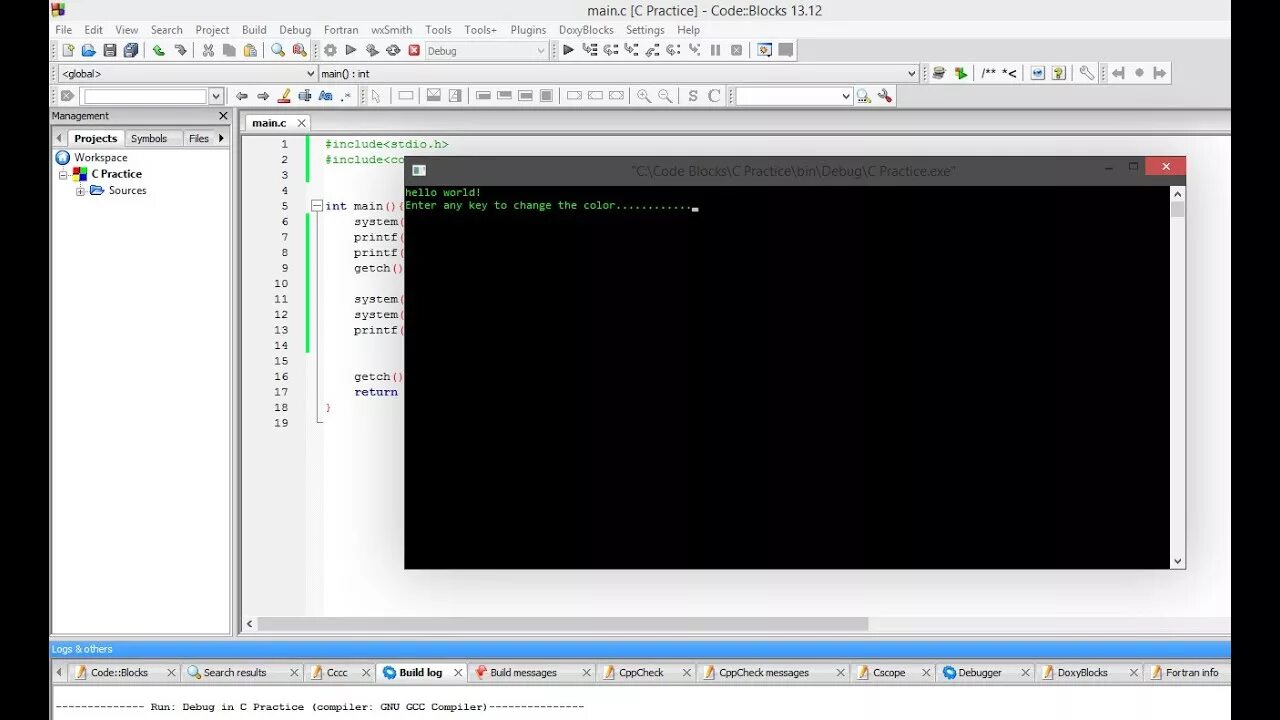
Task: Open the Debugger log tab
Action: click(x=980, y=672)
